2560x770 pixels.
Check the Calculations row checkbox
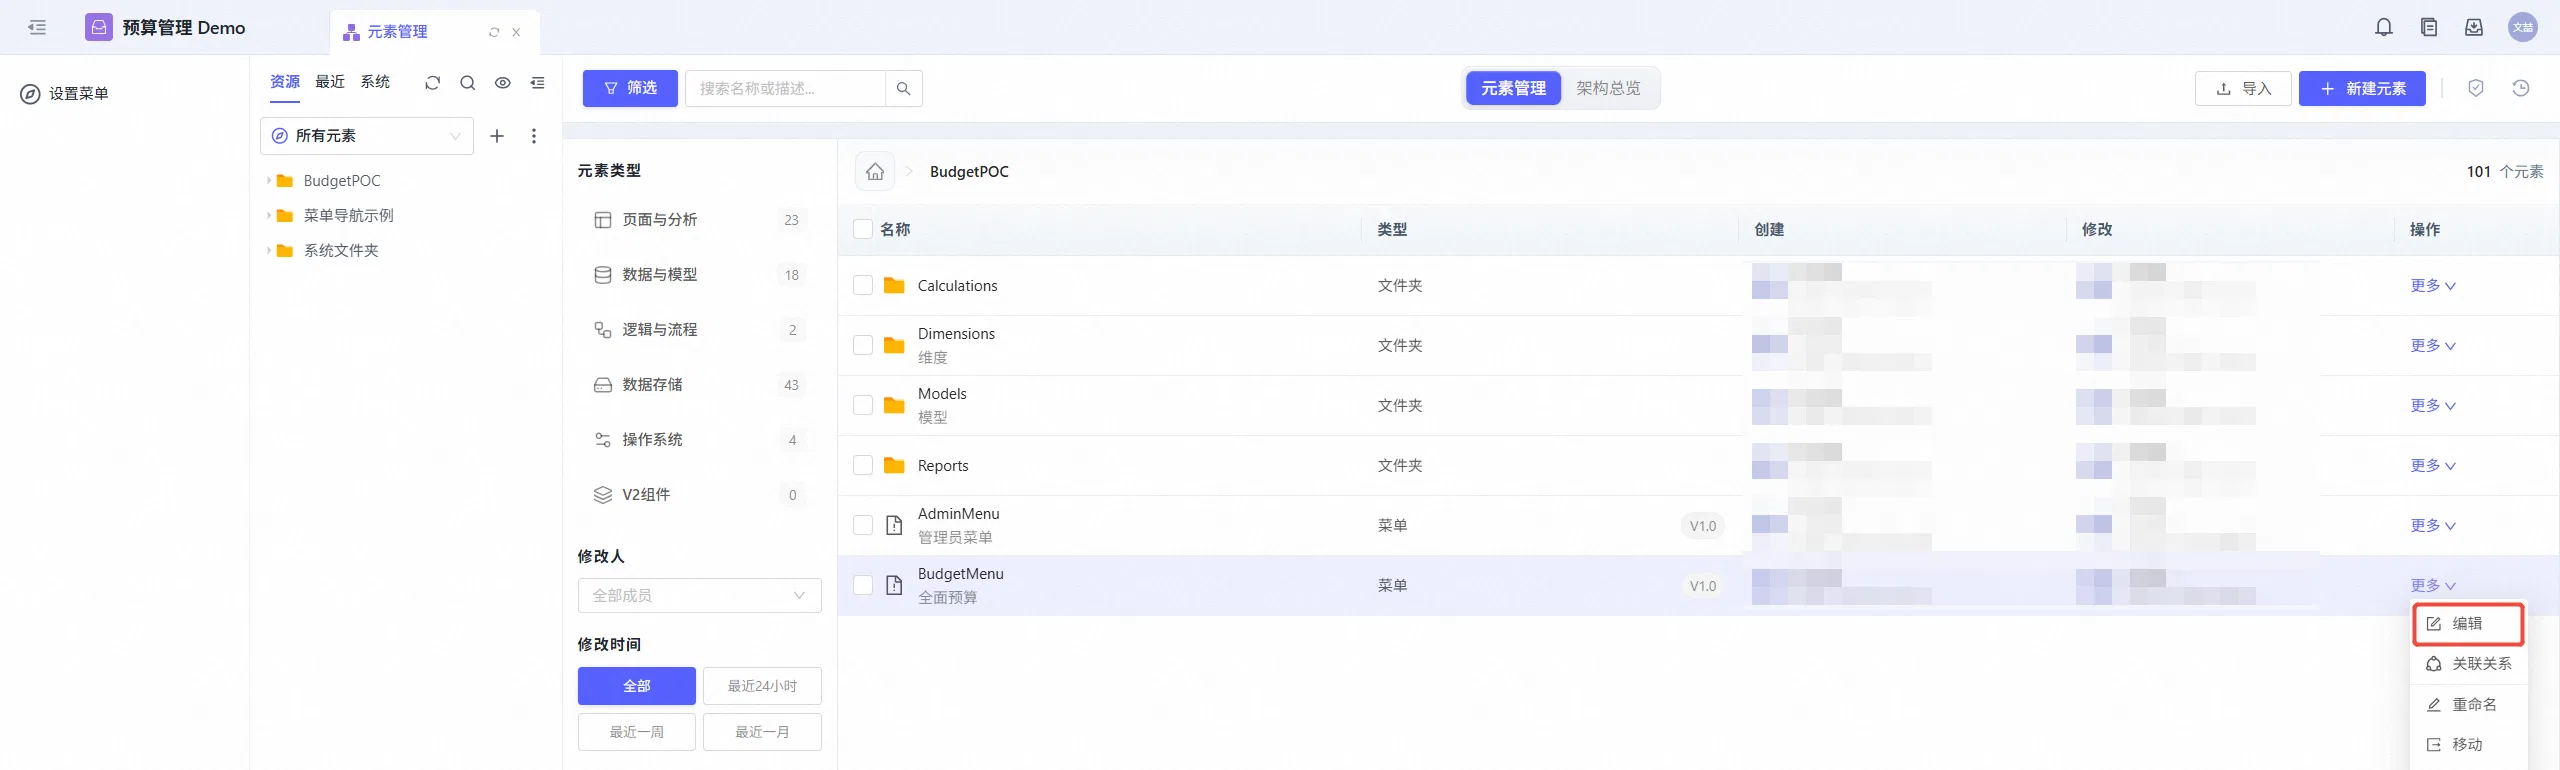click(x=863, y=286)
